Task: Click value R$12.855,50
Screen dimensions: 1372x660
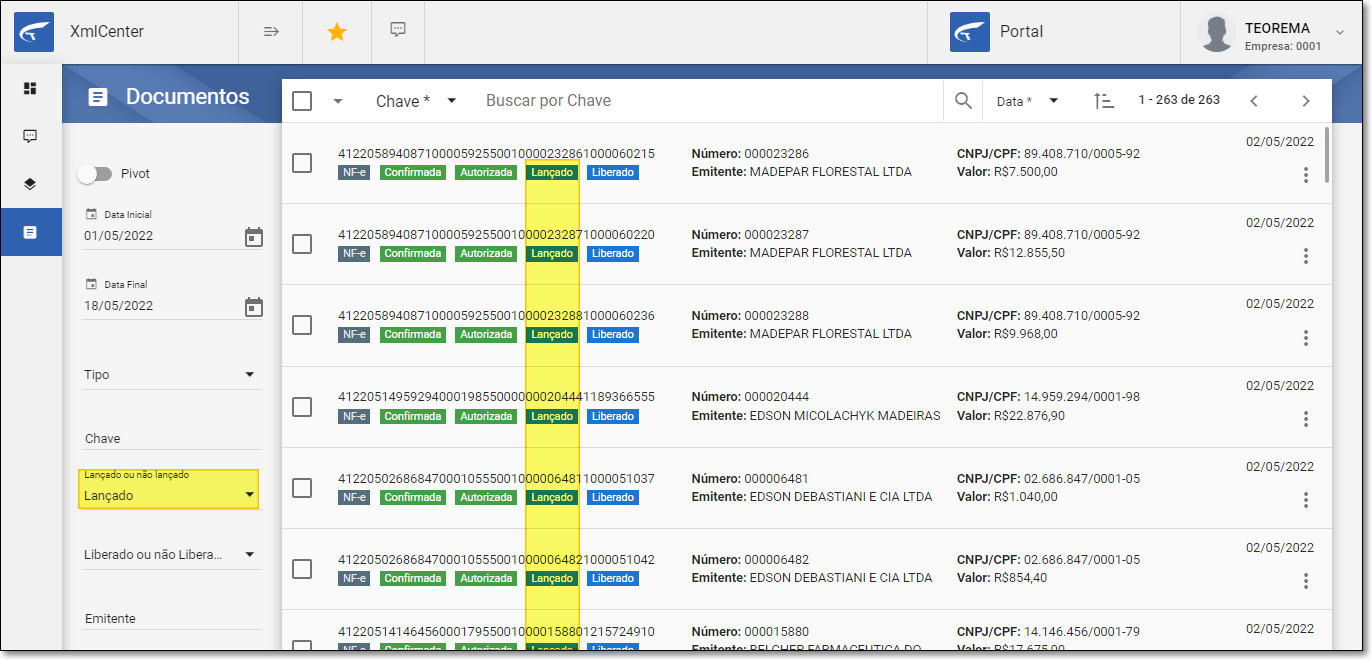Action: 1029,253
